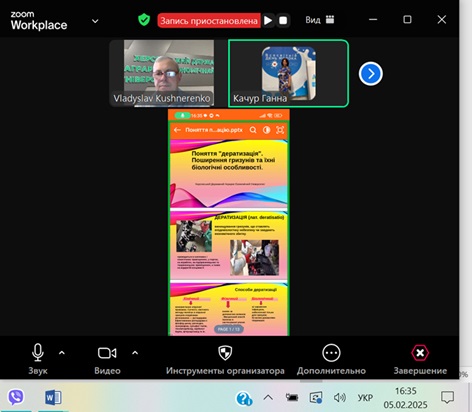This screenshot has width=472, height=412.
Task: Expand video options chevron next to Видео
Action: tap(135, 353)
